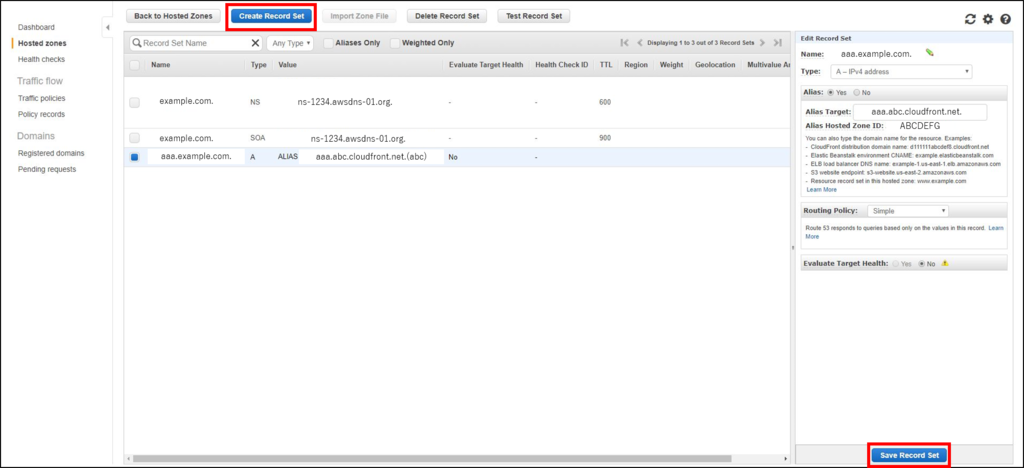The height and width of the screenshot is (468, 1024).
Task: Go to next page of record sets
Action: click(762, 43)
